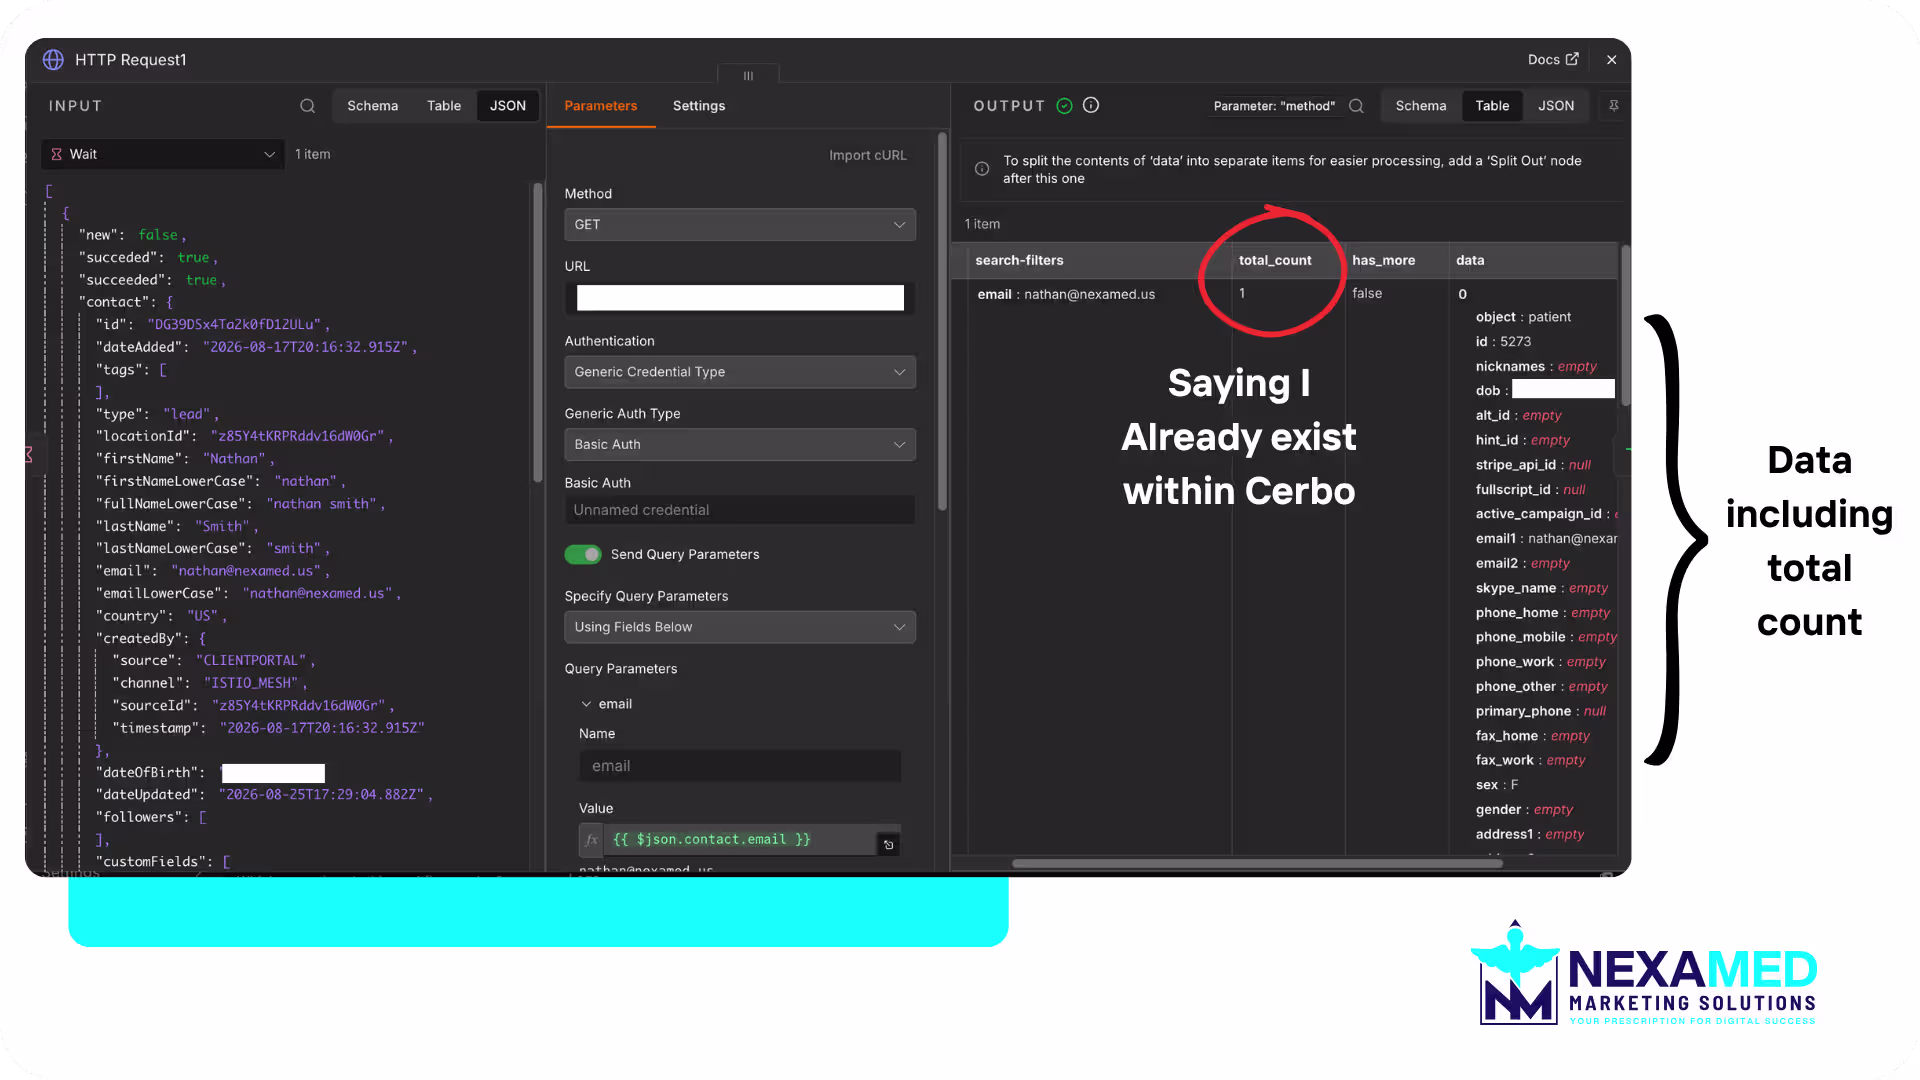1920x1080 pixels.
Task: Click the has_more false cell
Action: tap(1366, 293)
